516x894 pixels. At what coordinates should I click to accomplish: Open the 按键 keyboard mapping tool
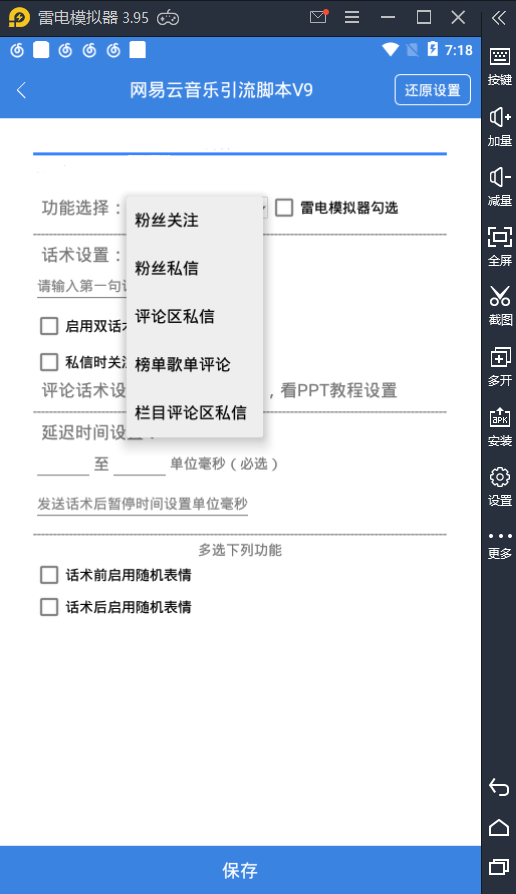click(x=499, y=66)
